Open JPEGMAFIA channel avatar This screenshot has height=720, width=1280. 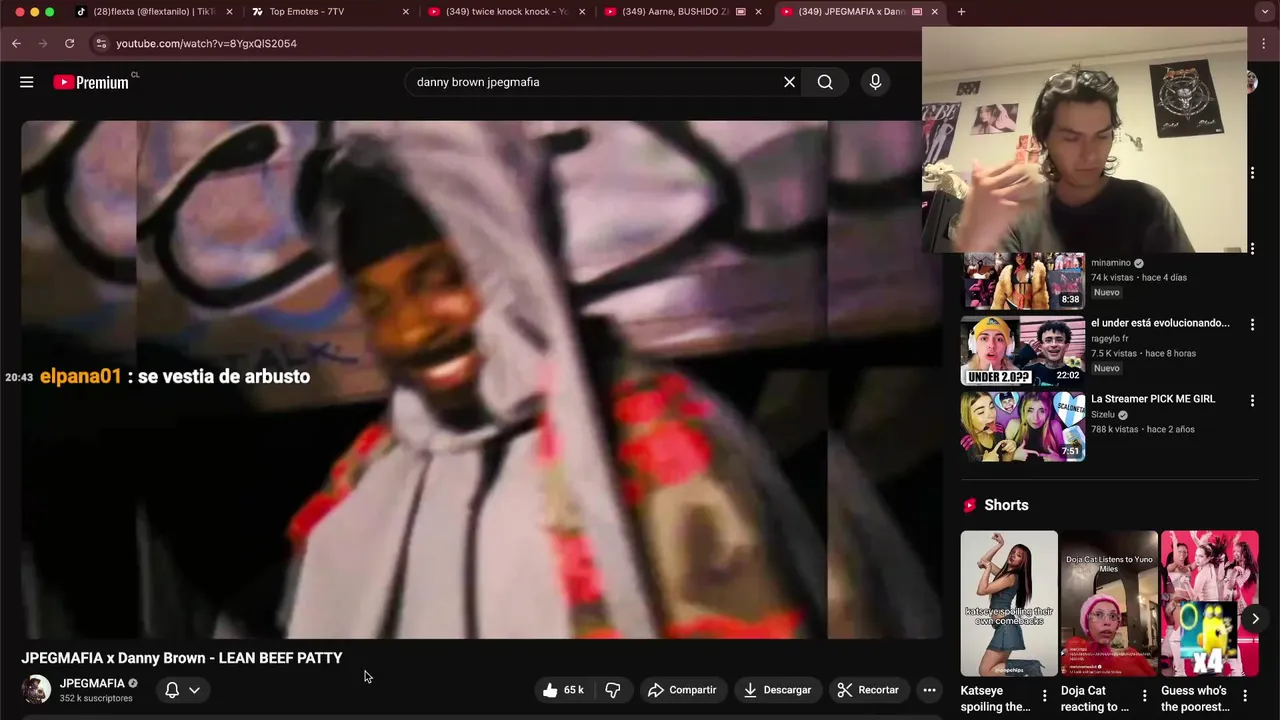coord(36,690)
